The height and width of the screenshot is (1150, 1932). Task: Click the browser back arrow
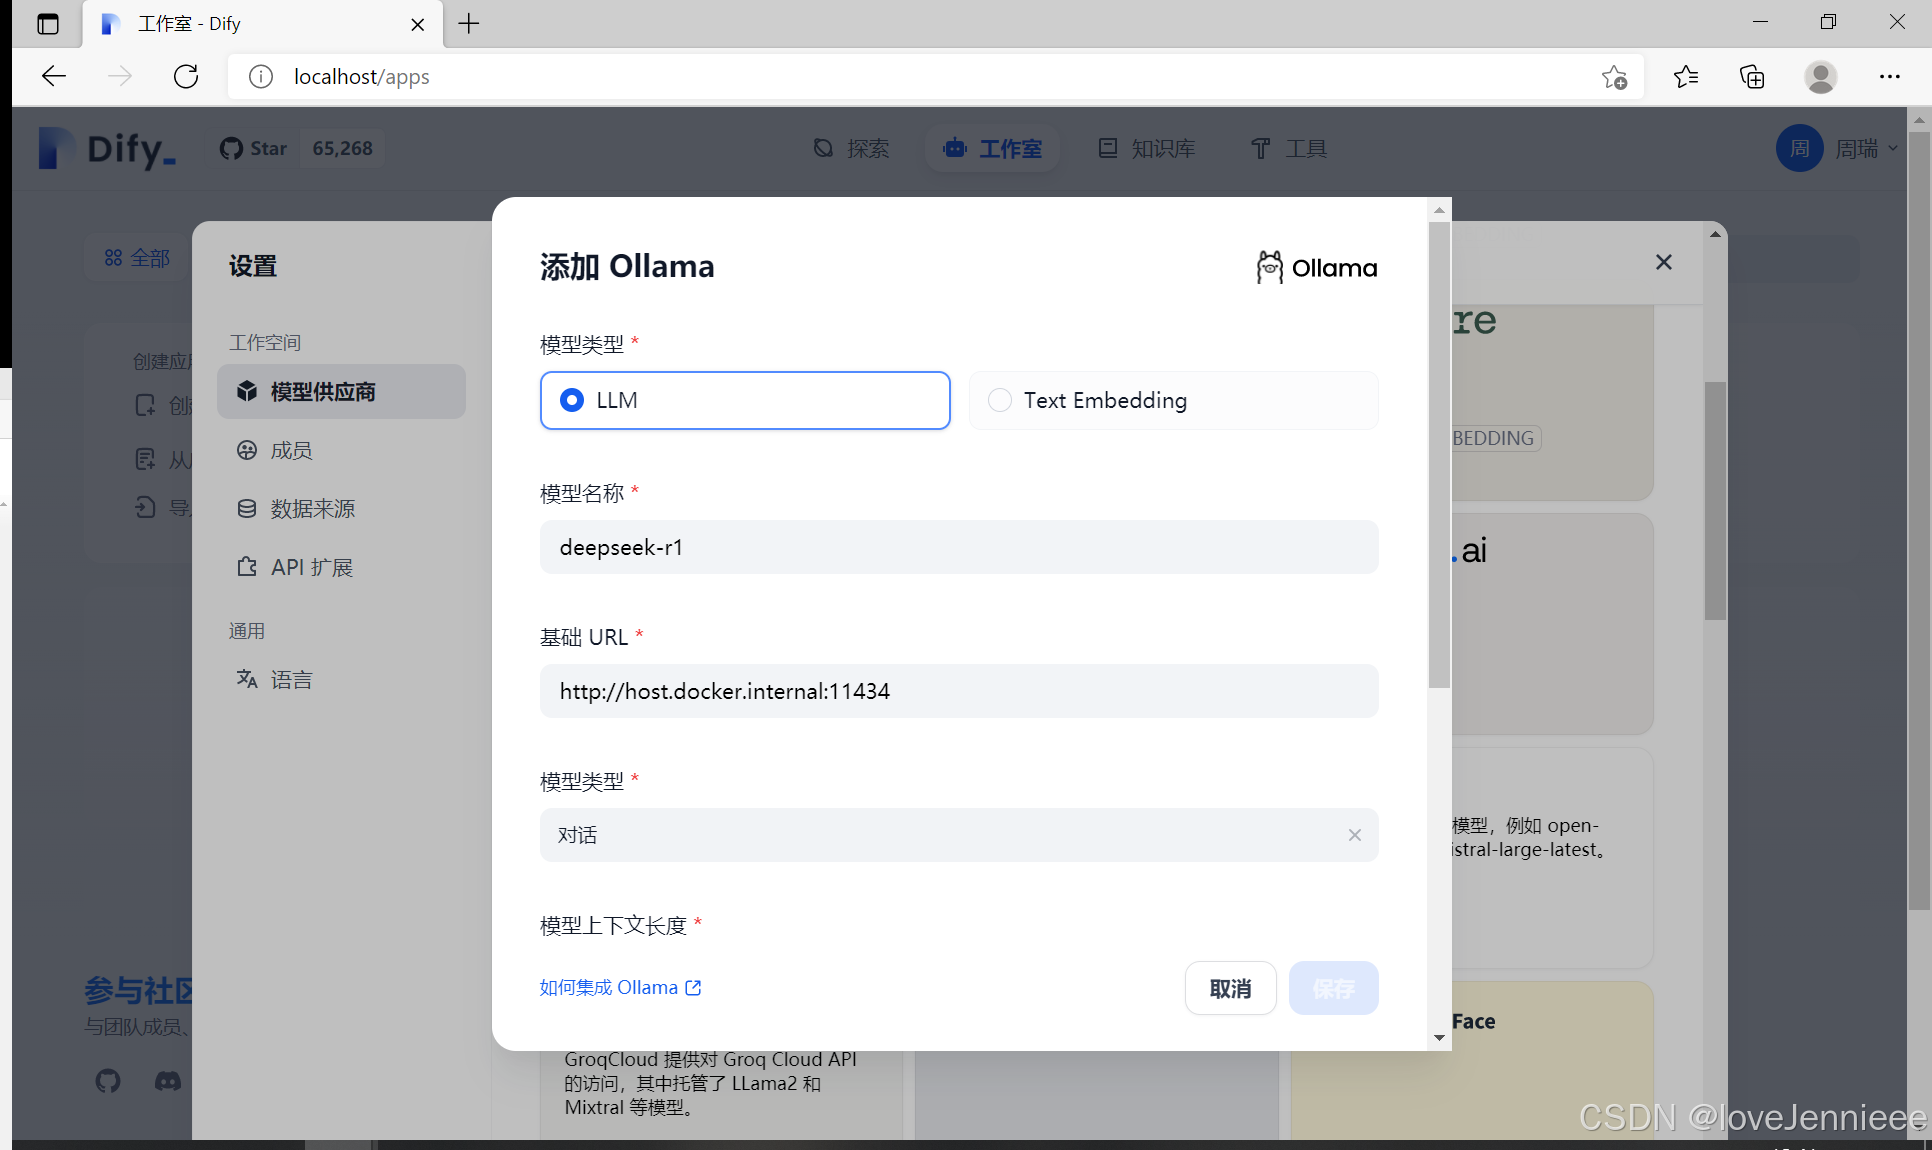pos(54,76)
